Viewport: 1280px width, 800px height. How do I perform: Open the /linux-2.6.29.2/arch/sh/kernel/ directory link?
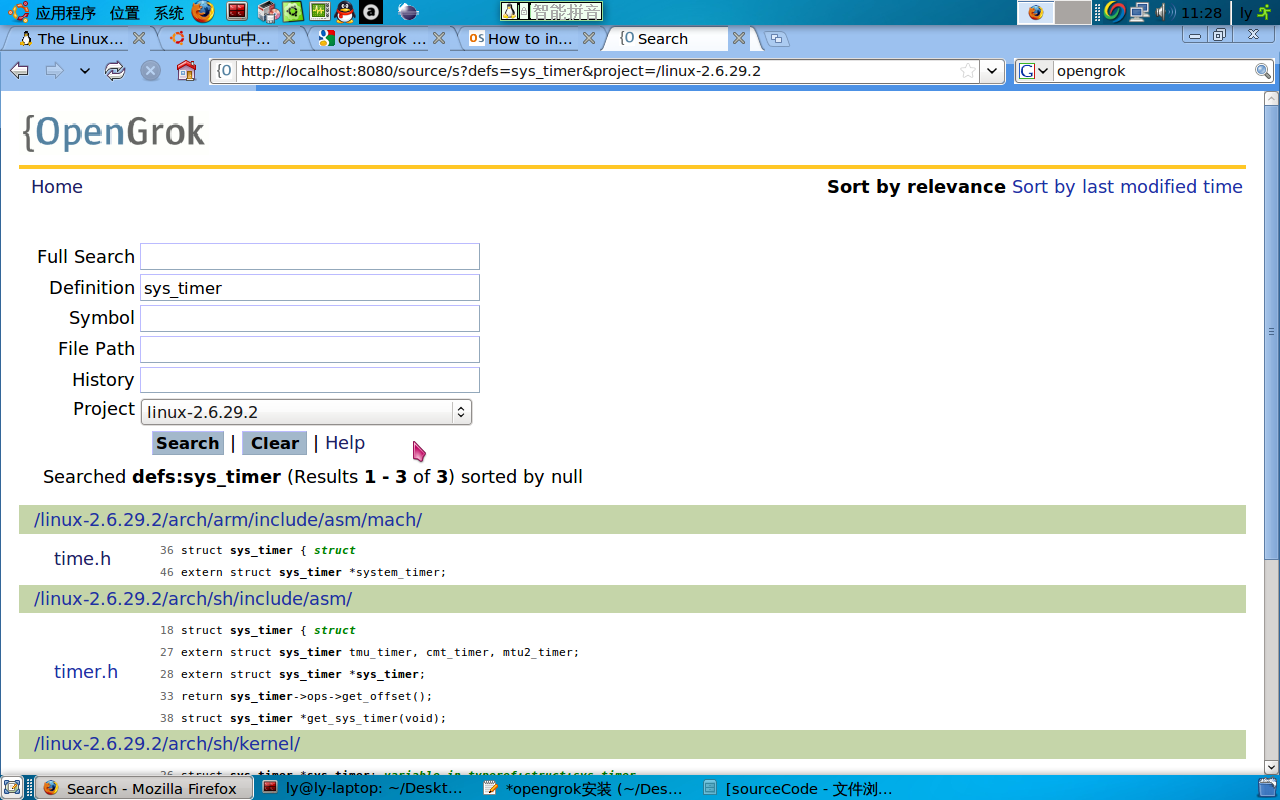pos(167,744)
